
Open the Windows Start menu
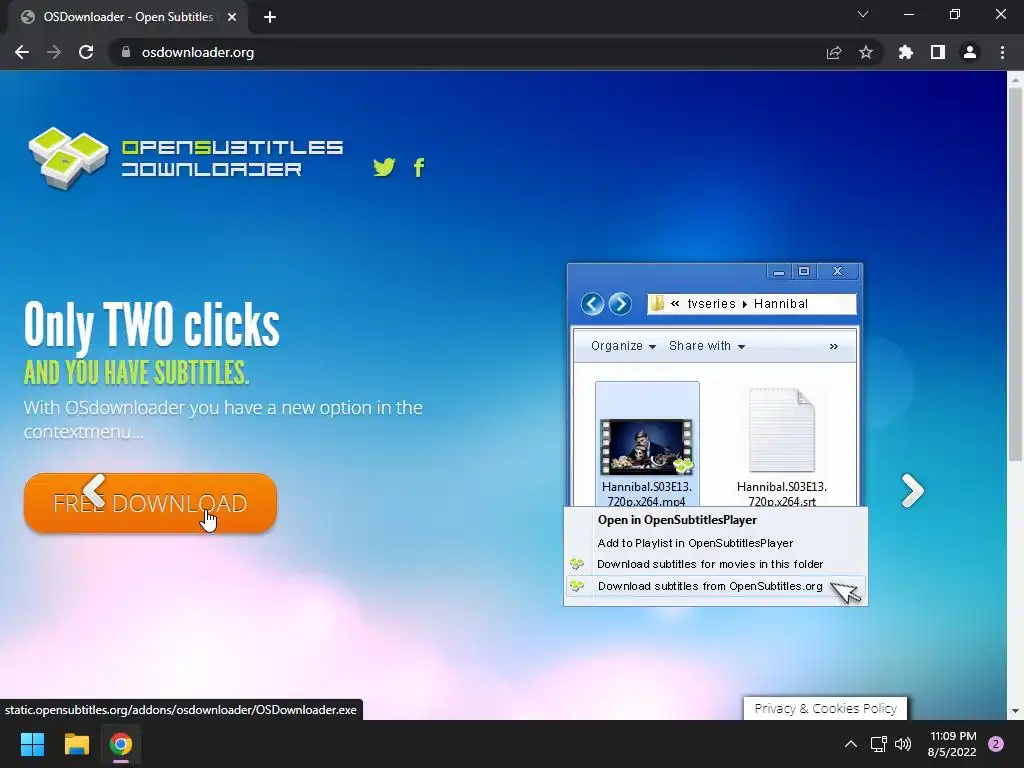32,744
